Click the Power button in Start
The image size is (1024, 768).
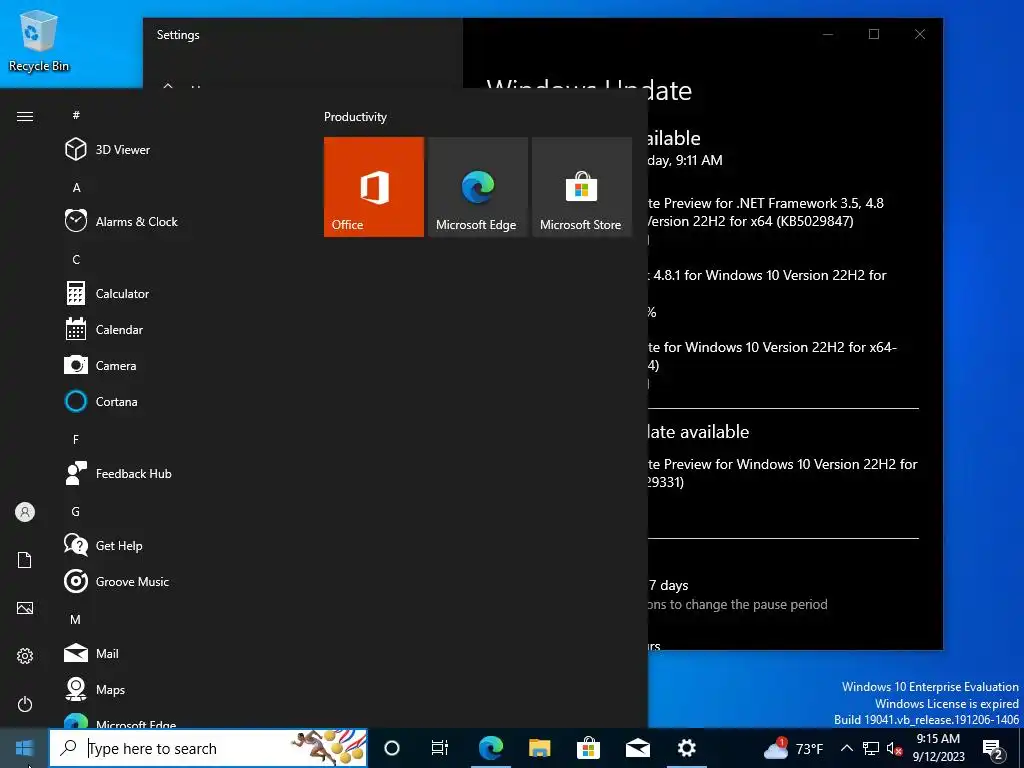click(25, 704)
